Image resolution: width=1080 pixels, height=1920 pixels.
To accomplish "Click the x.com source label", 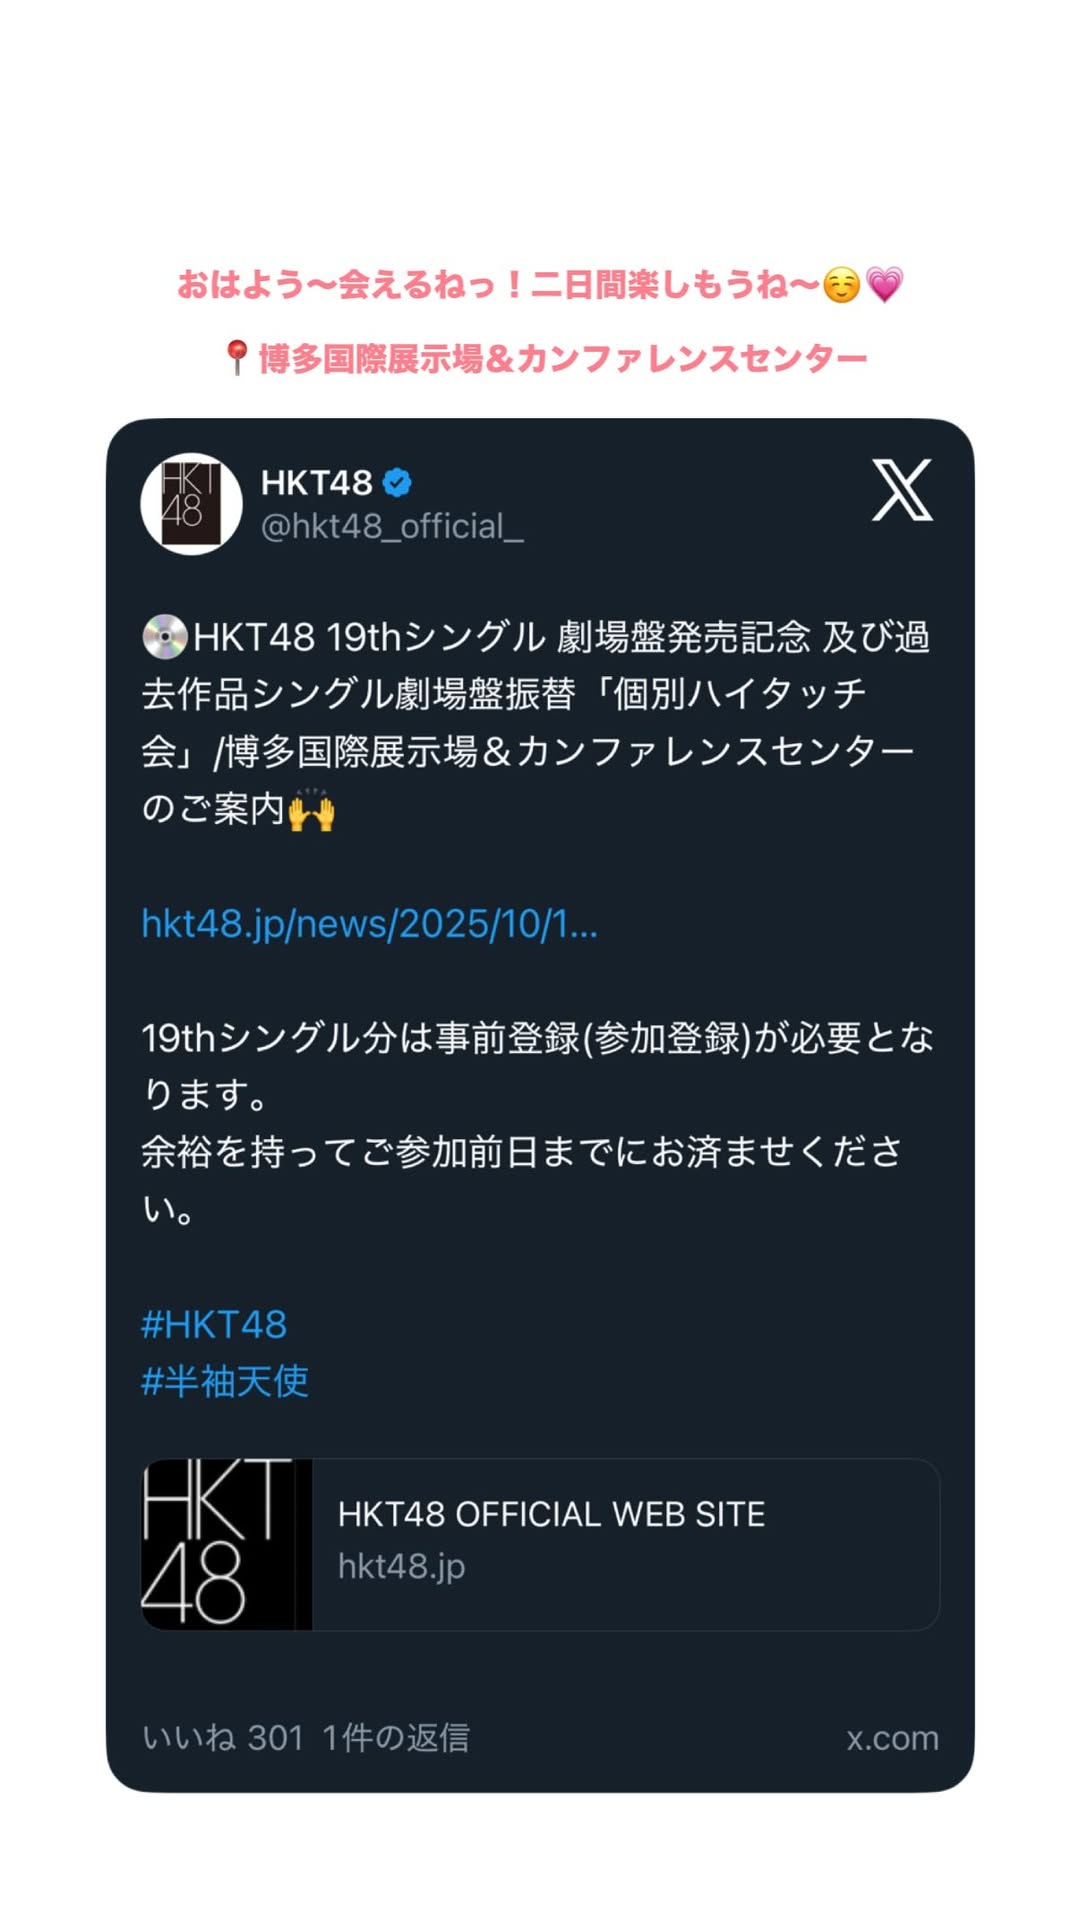I will (892, 1738).
